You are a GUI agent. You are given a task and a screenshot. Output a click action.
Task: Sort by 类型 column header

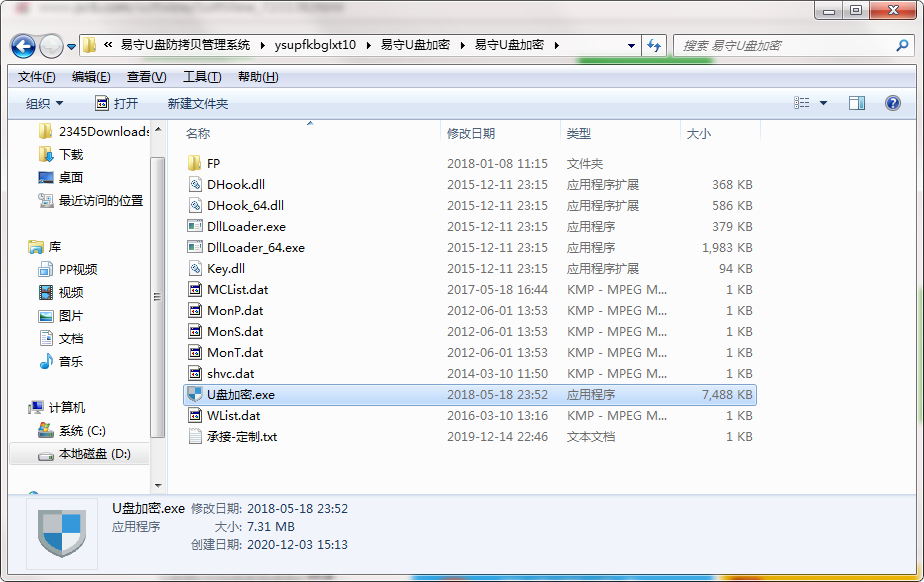(579, 134)
